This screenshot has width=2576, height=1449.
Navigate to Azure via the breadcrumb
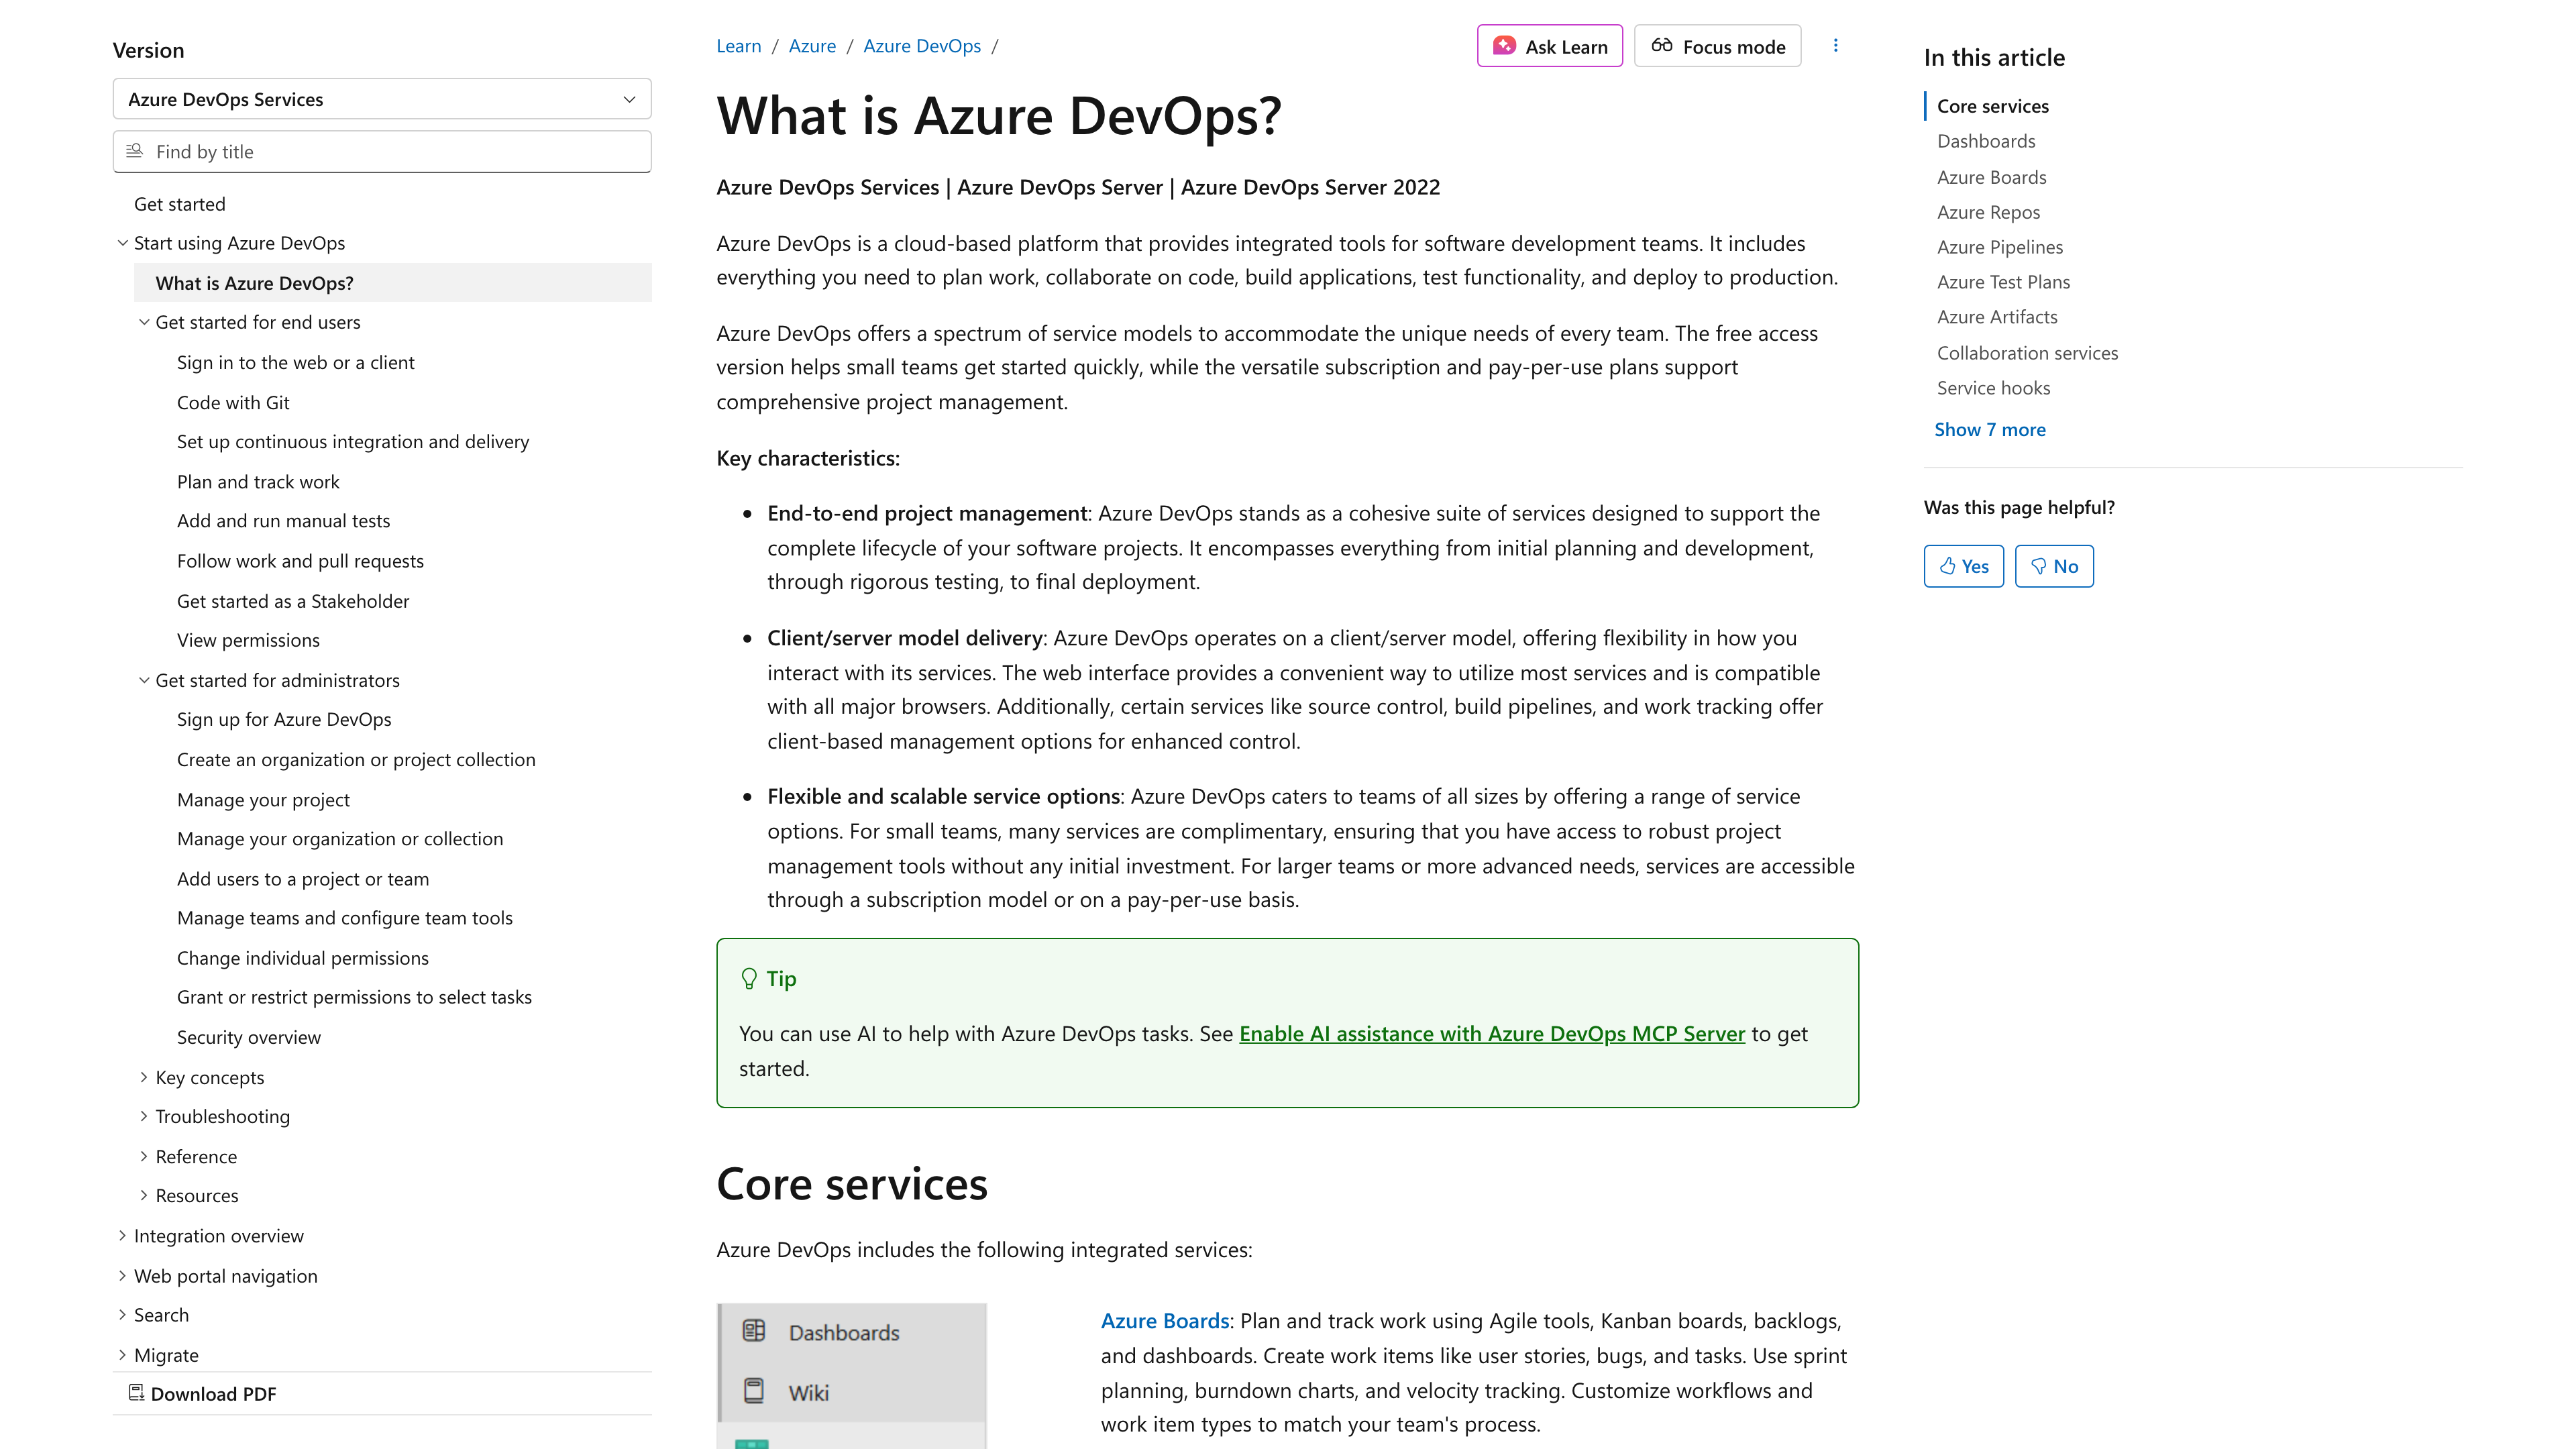click(x=812, y=45)
